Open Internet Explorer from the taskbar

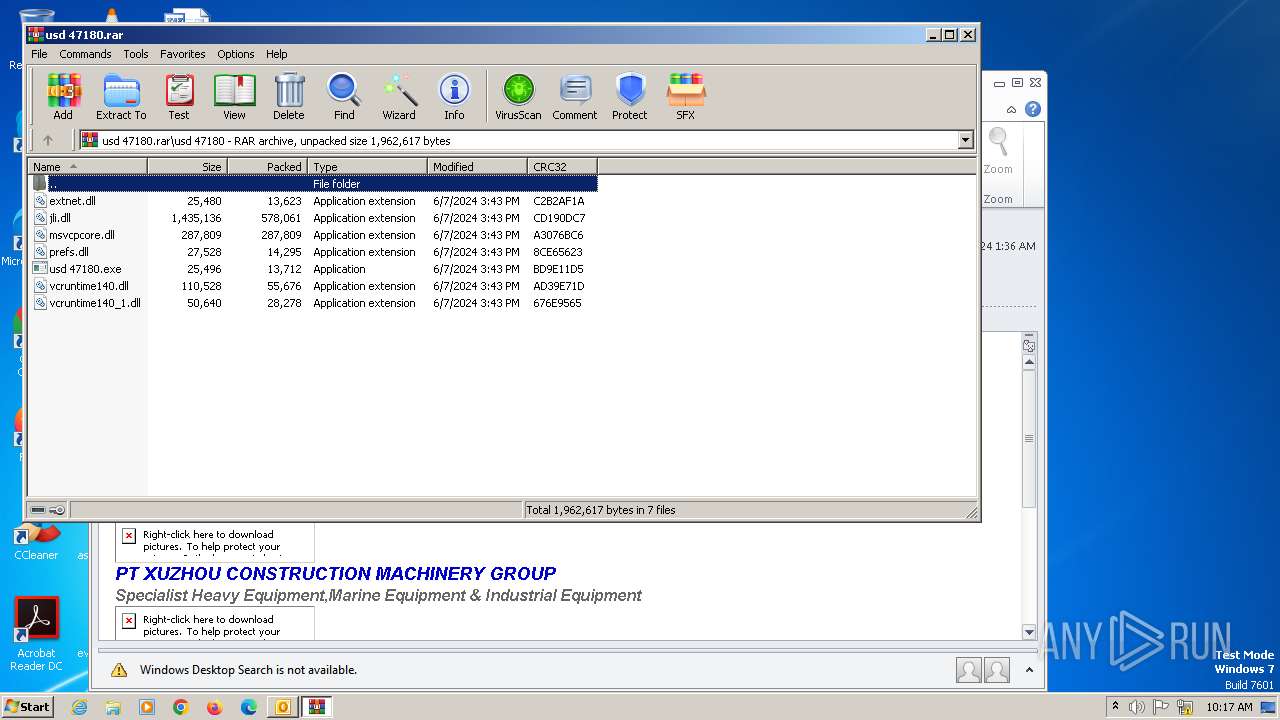coord(79,707)
